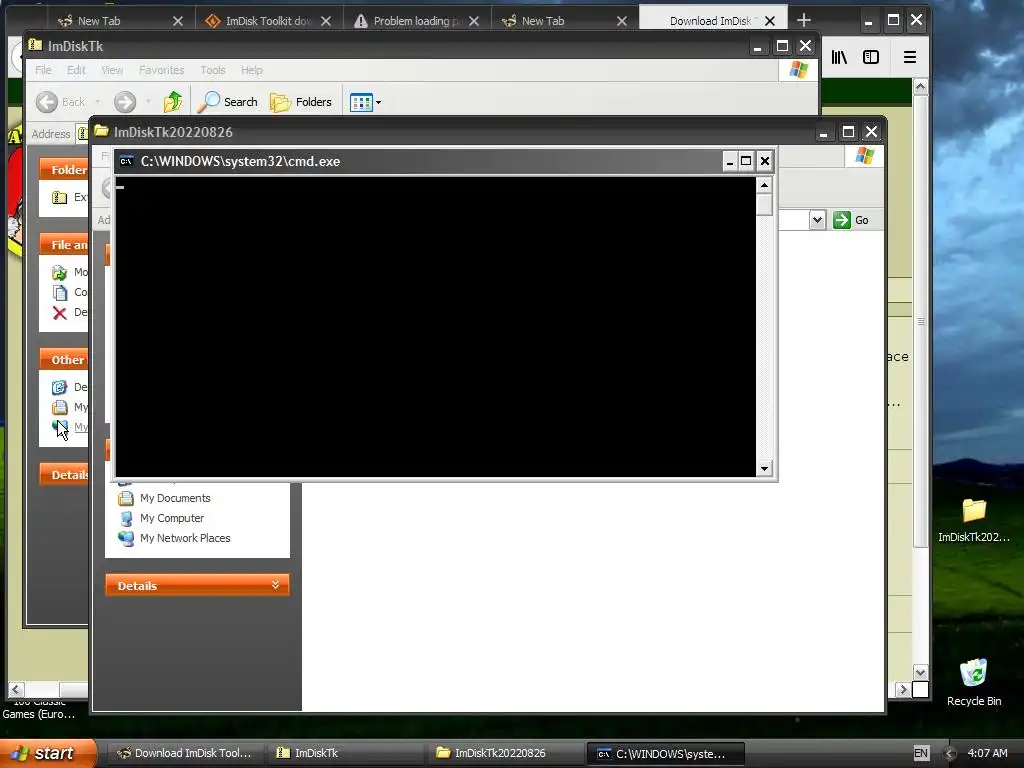Open the Favorites menu in ImDiskTk
The width and height of the screenshot is (1024, 768).
[x=161, y=70]
